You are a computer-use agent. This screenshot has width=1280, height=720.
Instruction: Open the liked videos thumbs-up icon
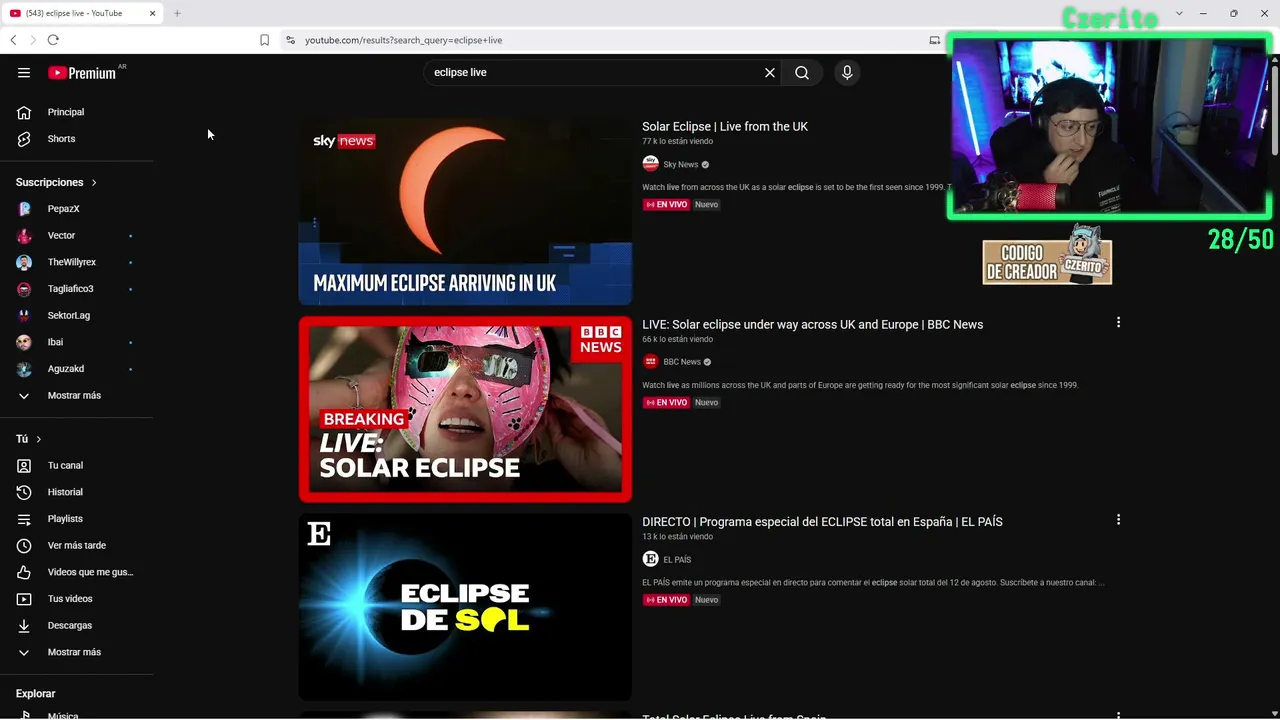(x=24, y=572)
